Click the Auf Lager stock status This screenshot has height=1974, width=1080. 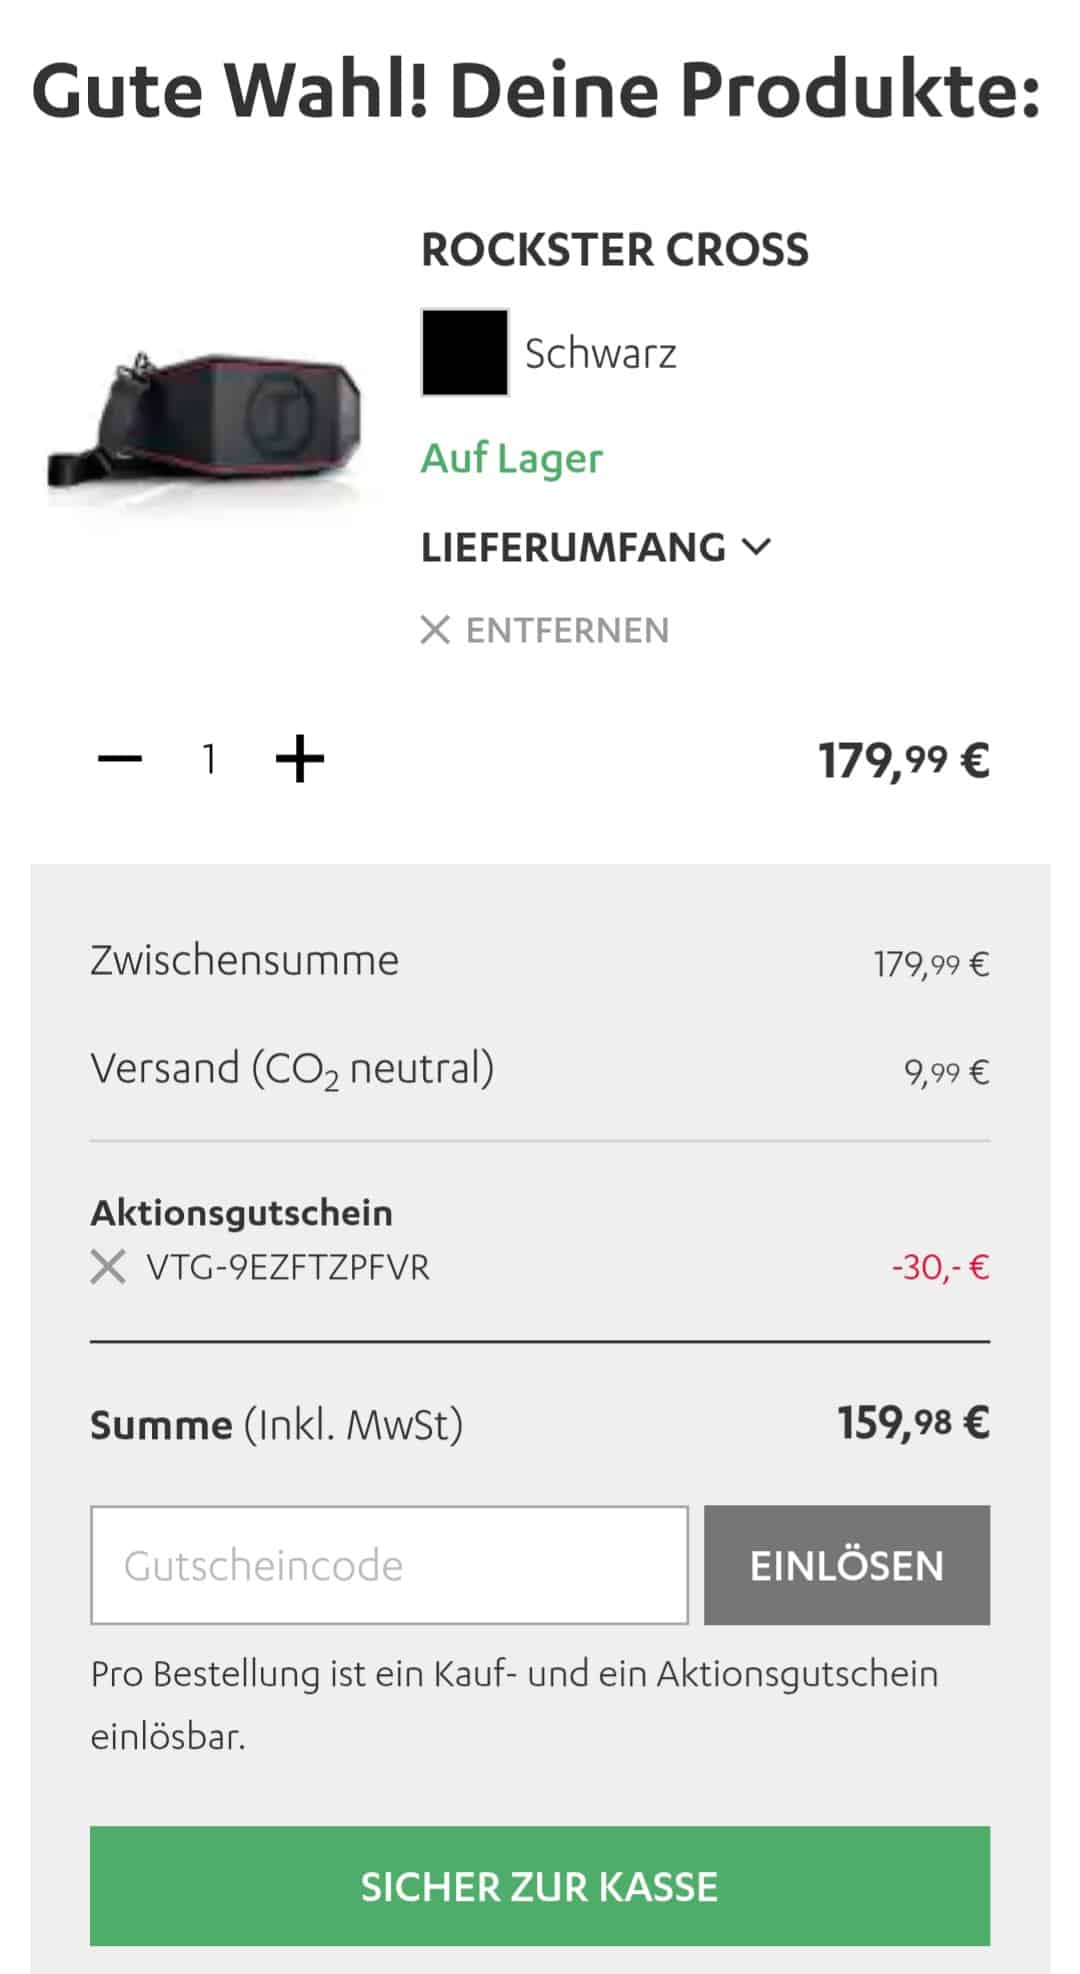[x=512, y=459]
